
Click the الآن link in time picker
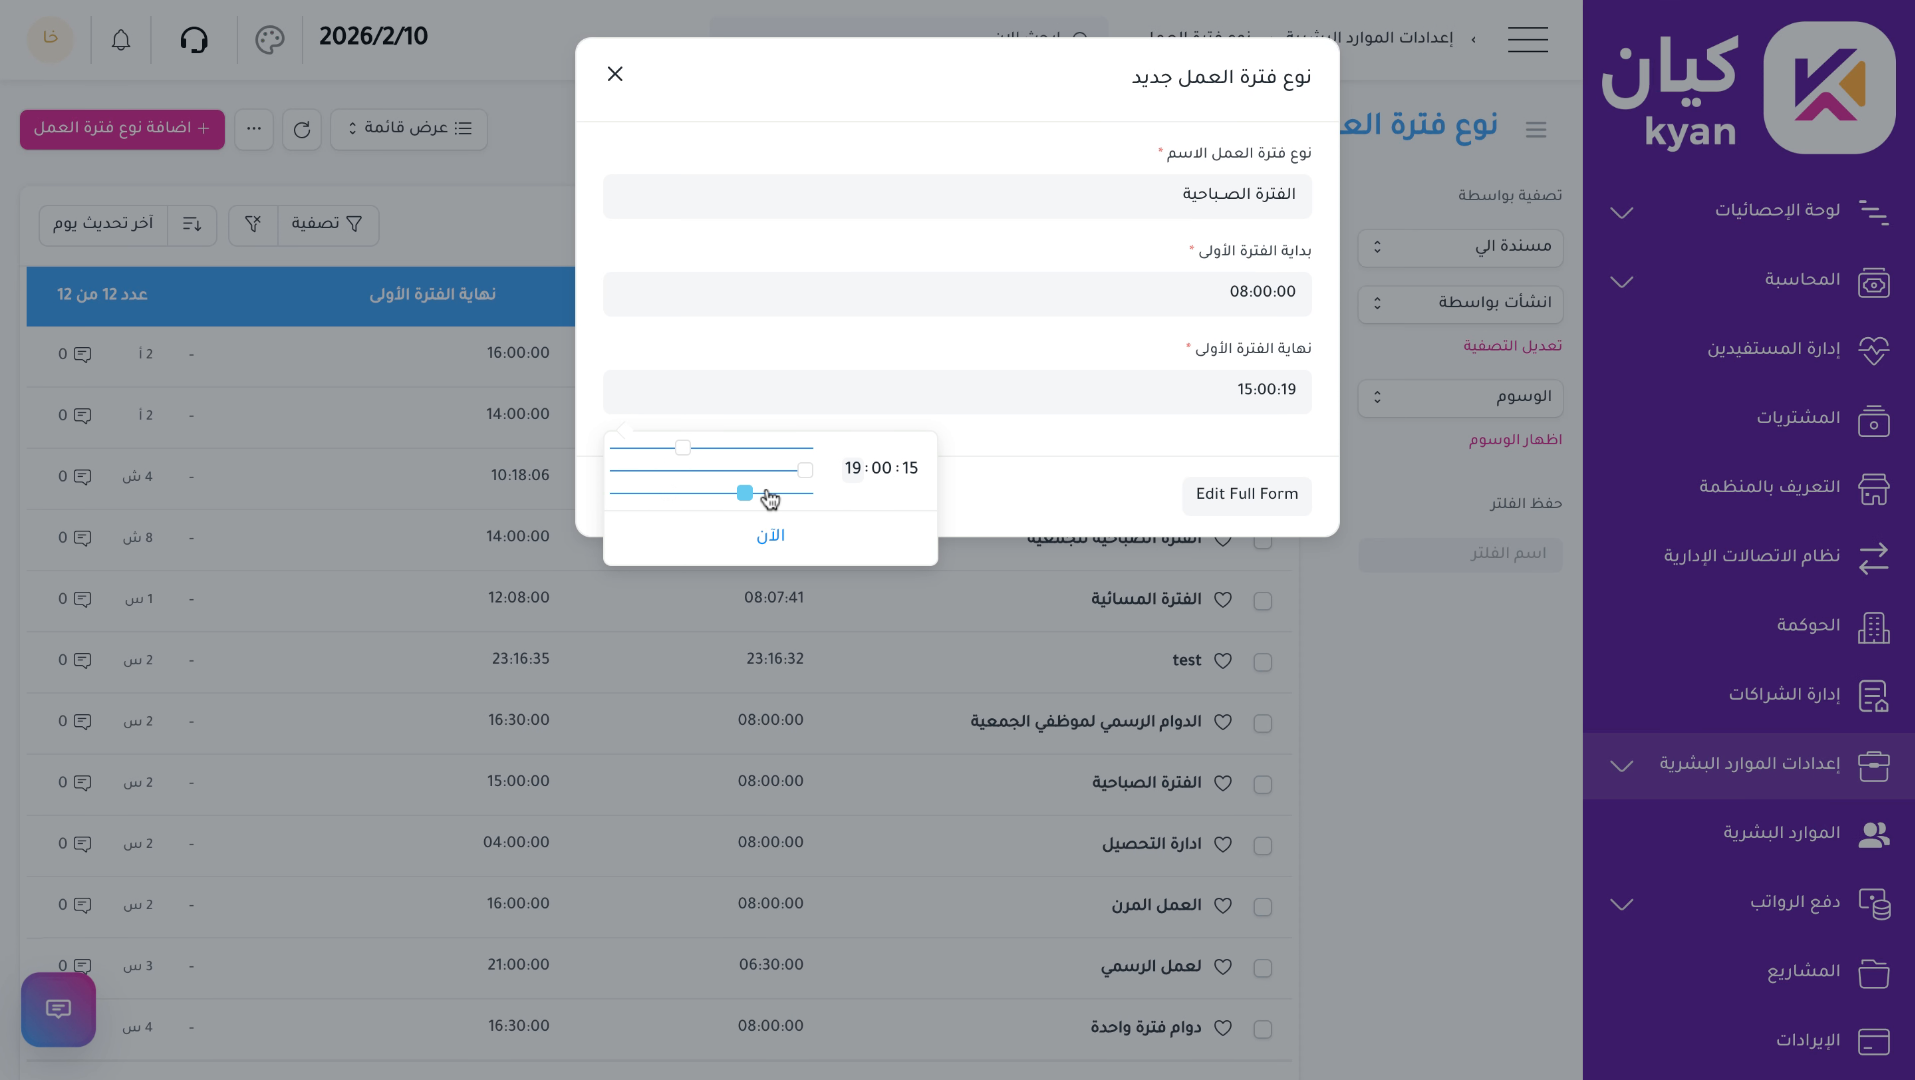[x=770, y=536]
